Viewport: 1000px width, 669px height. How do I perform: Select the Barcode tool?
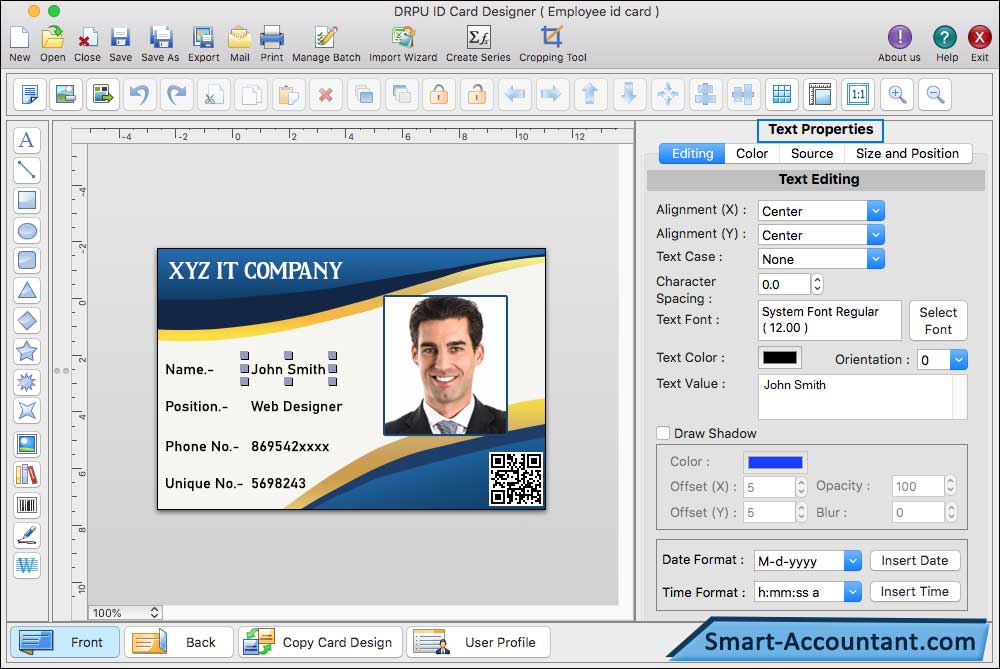tap(27, 505)
